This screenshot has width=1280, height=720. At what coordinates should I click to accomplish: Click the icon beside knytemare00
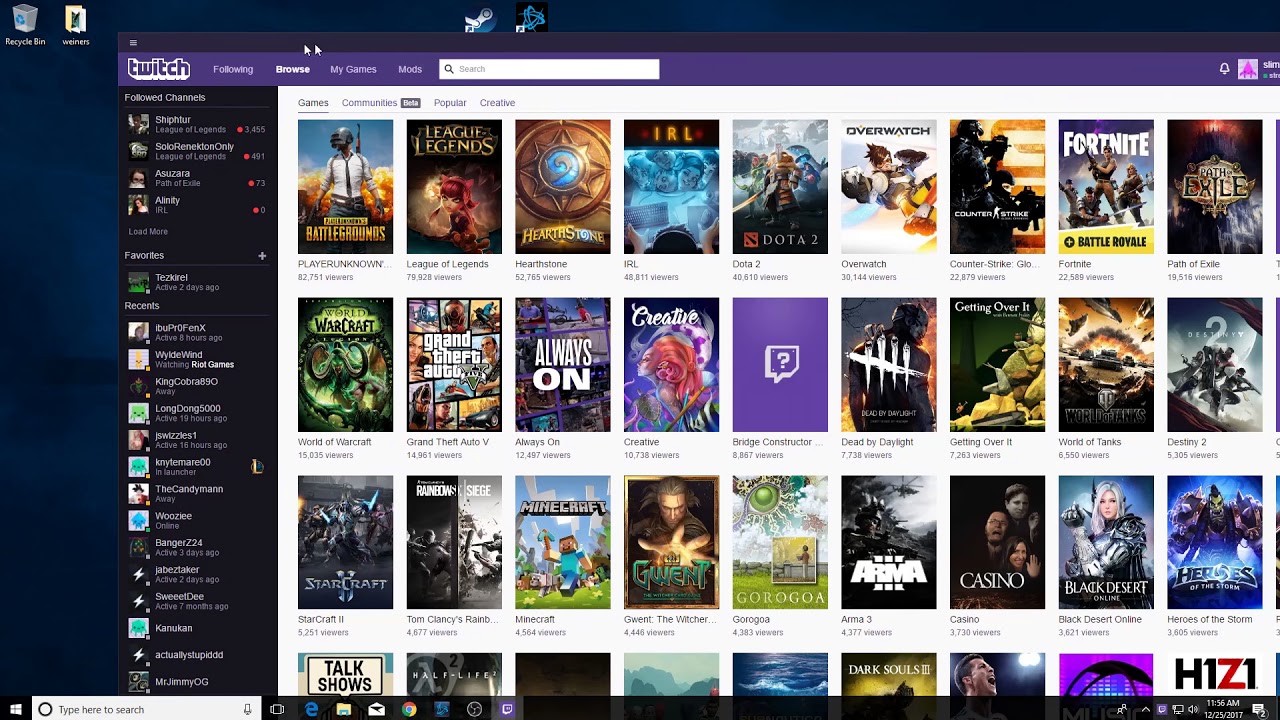tap(257, 466)
